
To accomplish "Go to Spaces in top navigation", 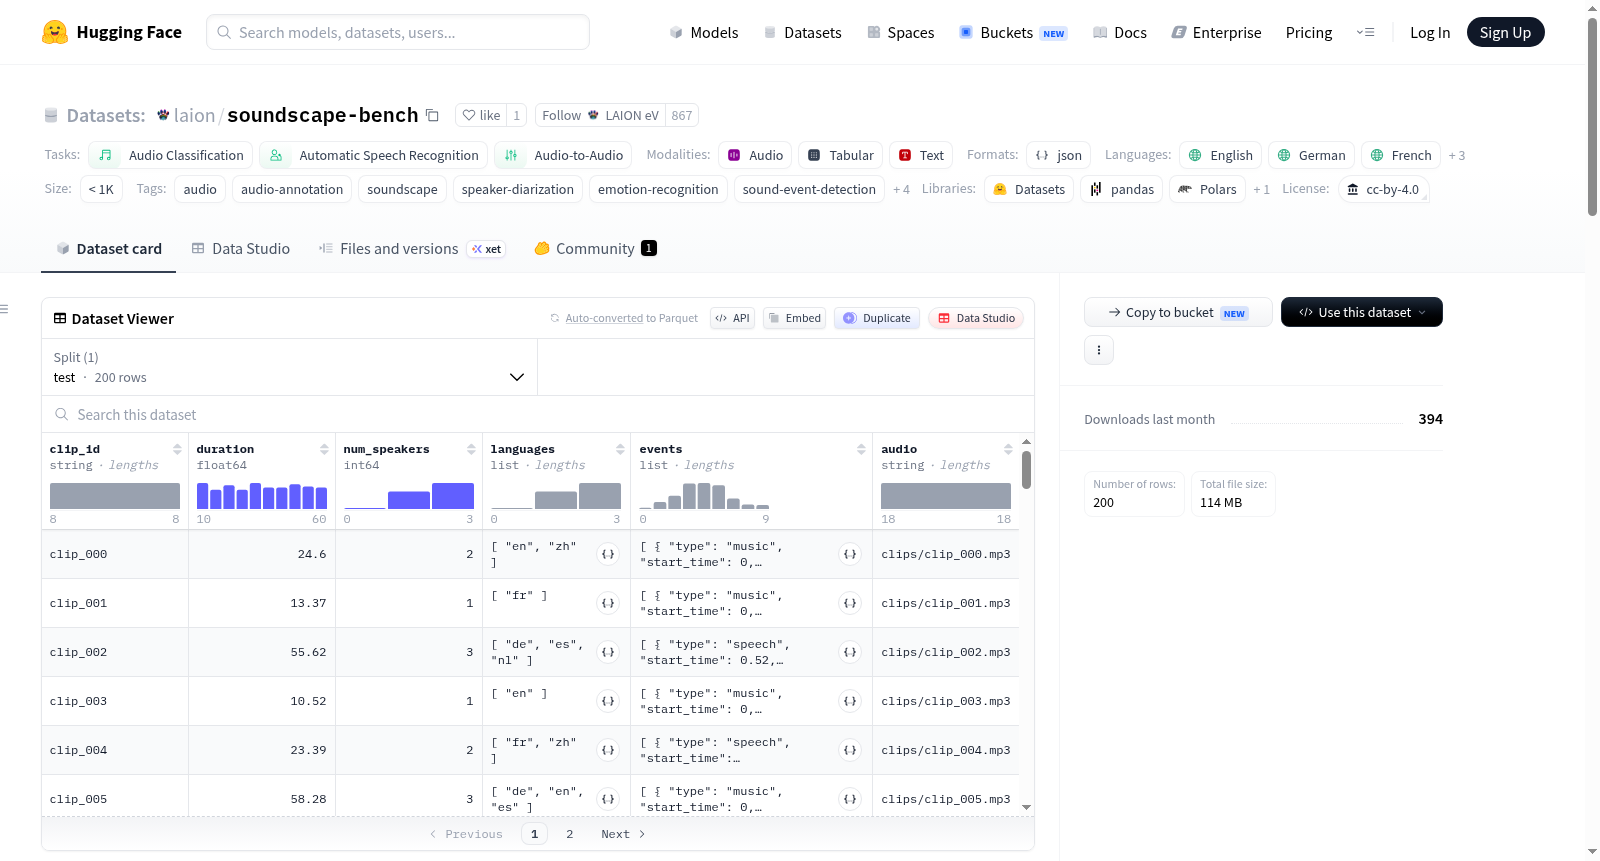I will [x=901, y=33].
